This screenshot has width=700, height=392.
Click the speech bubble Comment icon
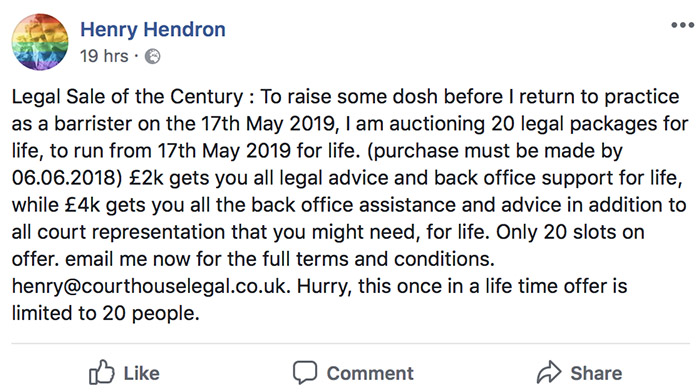coord(305,372)
